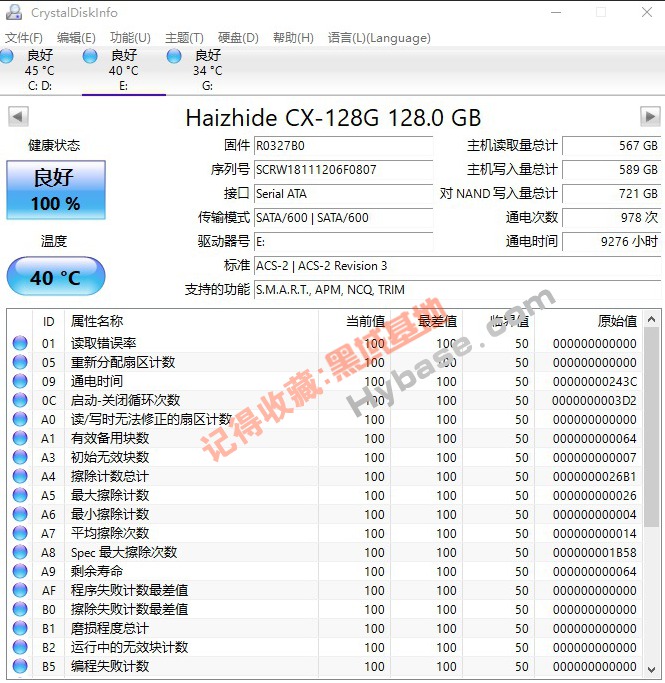Open the 语言(L)(Language) menu
Image resolution: width=665 pixels, height=683 pixels.
point(379,38)
